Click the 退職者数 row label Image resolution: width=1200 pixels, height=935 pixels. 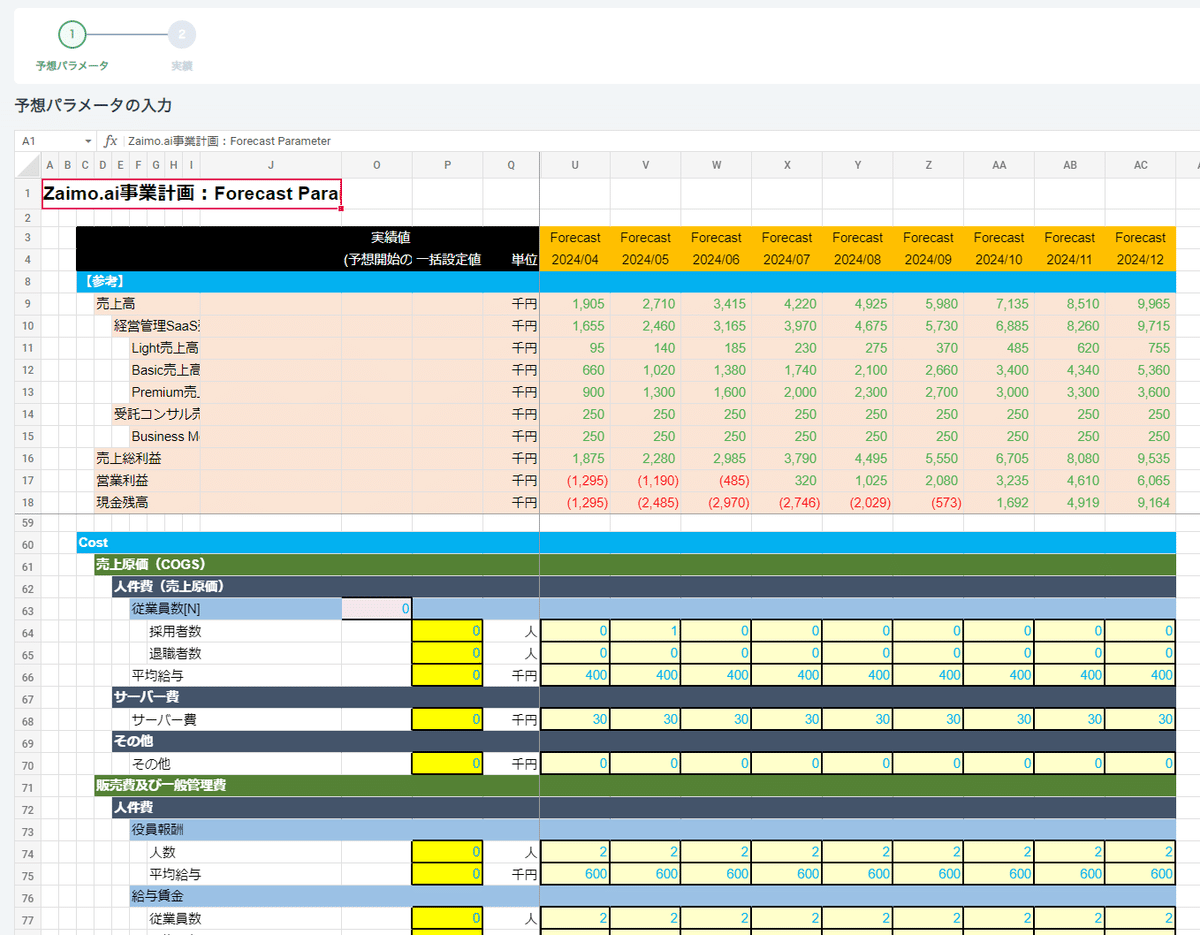click(175, 653)
